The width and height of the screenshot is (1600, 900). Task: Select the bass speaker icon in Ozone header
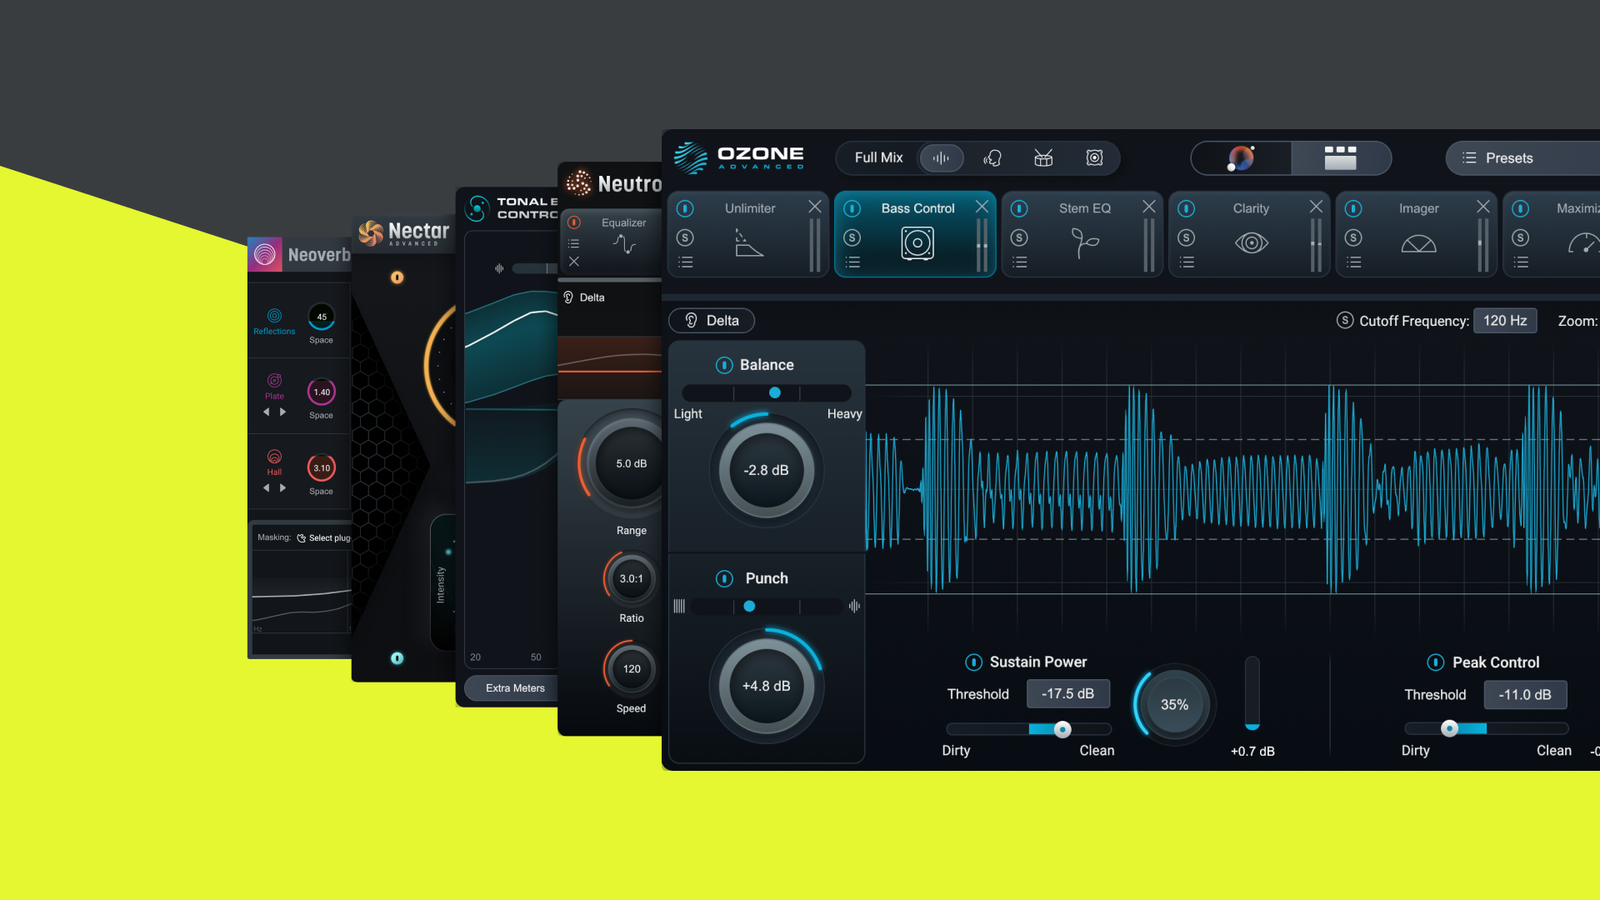1095,158
